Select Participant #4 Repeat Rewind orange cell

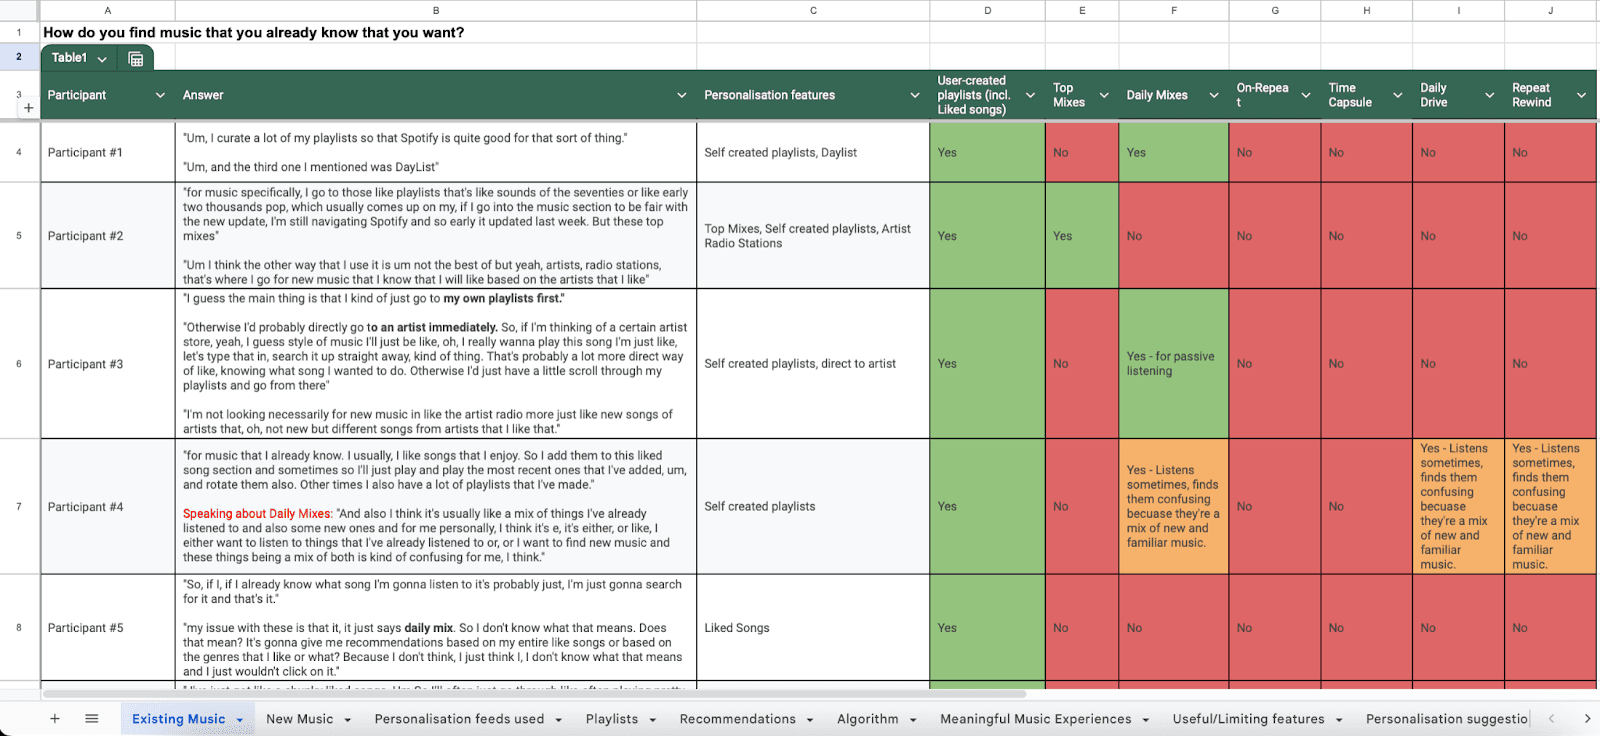point(1550,506)
